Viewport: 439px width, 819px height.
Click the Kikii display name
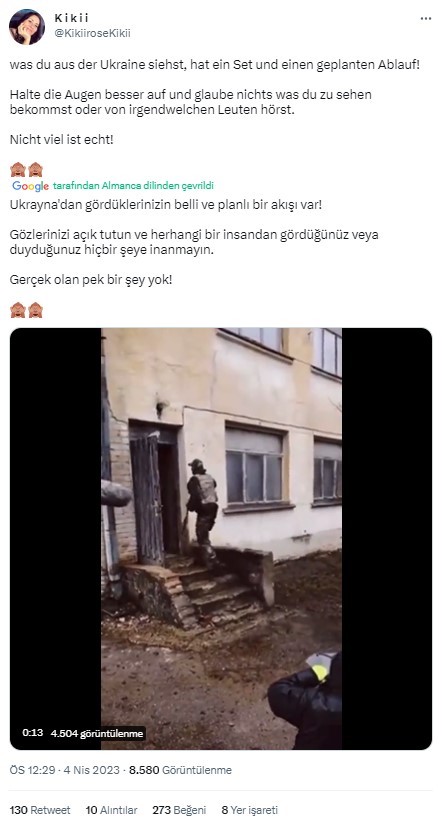[72, 18]
